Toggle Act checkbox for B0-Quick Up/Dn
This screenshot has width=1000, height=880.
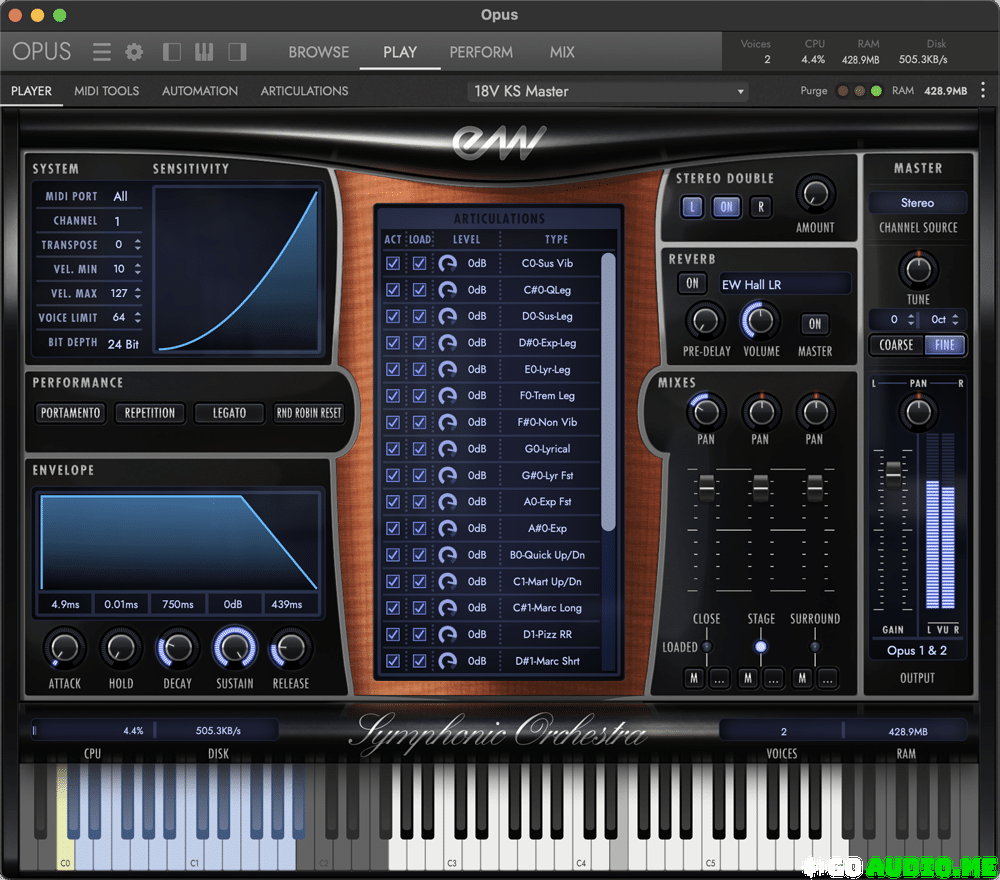[x=393, y=555]
